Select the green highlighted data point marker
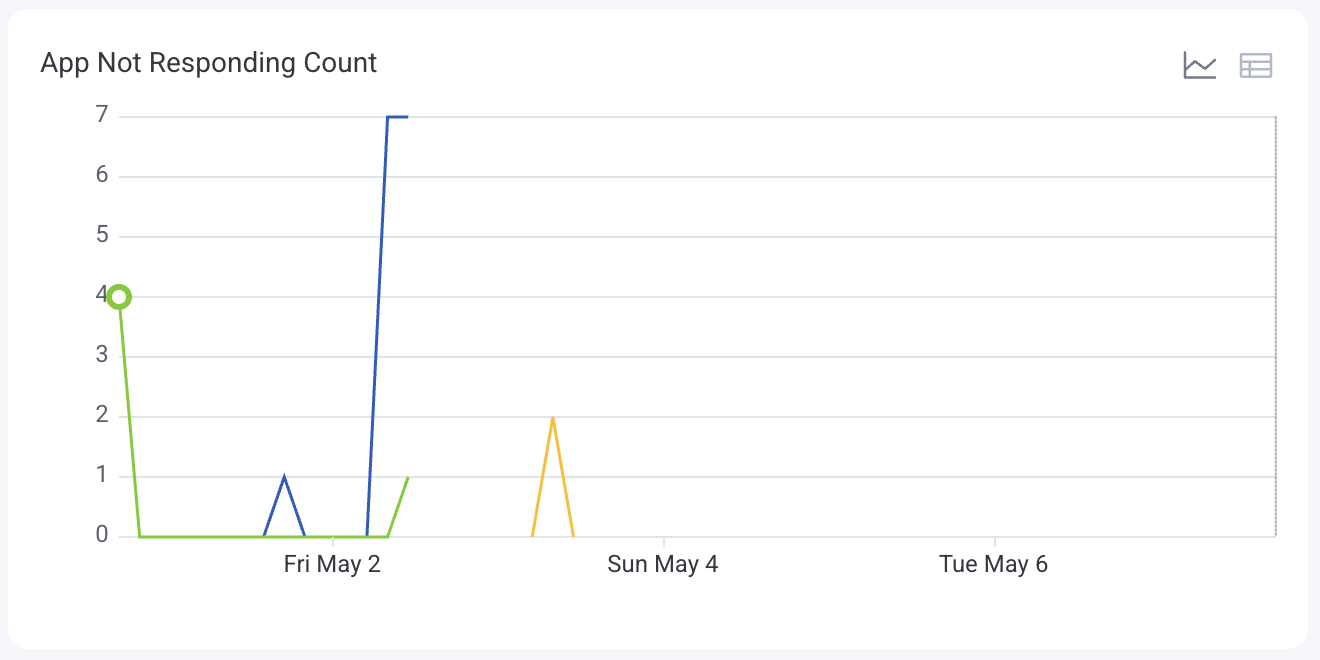The image size is (1320, 660). click(x=120, y=296)
